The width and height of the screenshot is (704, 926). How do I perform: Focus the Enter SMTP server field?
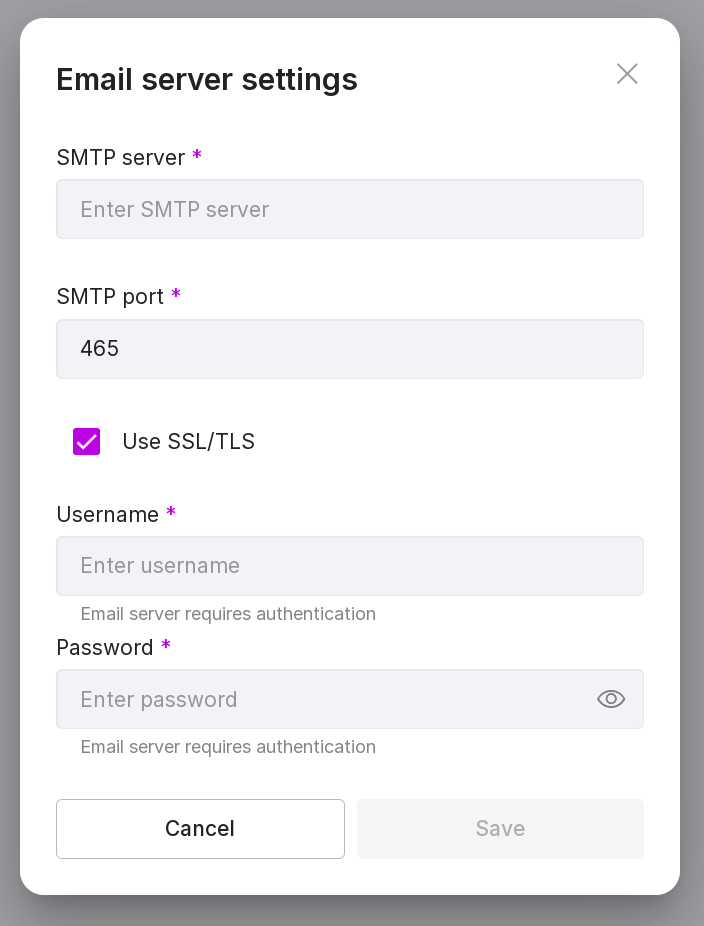coord(350,209)
